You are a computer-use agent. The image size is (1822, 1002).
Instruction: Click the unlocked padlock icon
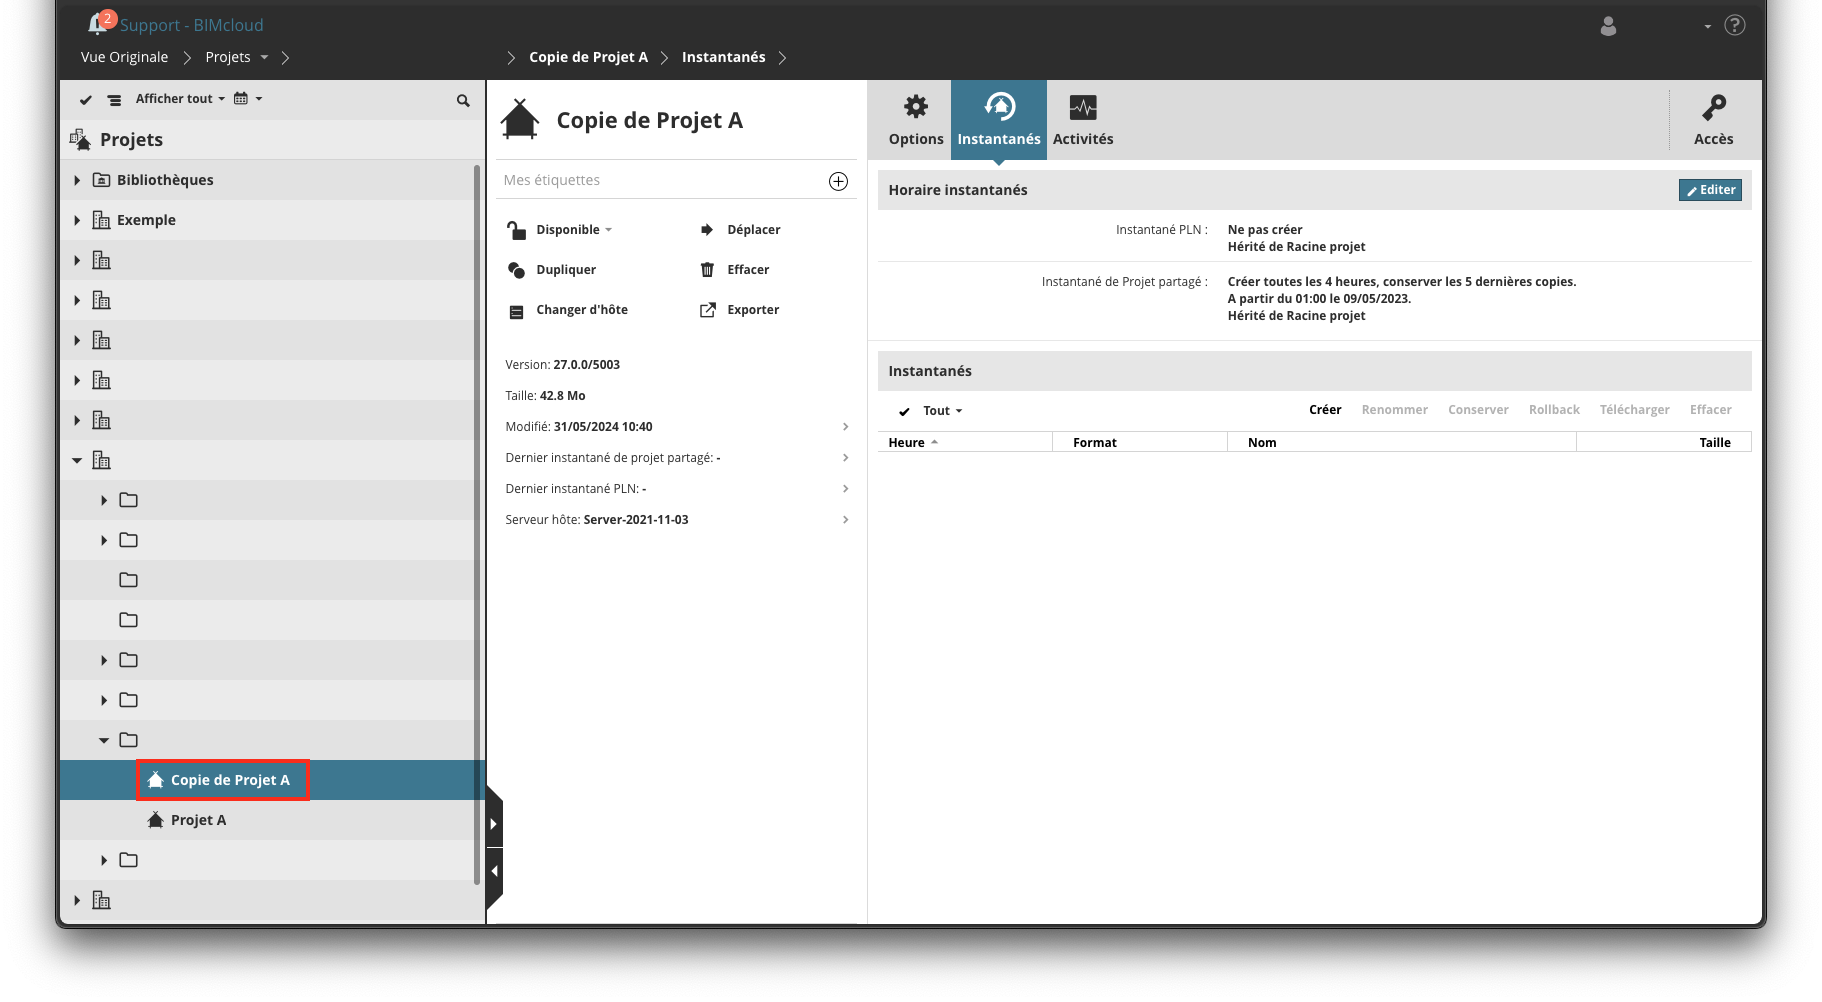click(x=516, y=230)
